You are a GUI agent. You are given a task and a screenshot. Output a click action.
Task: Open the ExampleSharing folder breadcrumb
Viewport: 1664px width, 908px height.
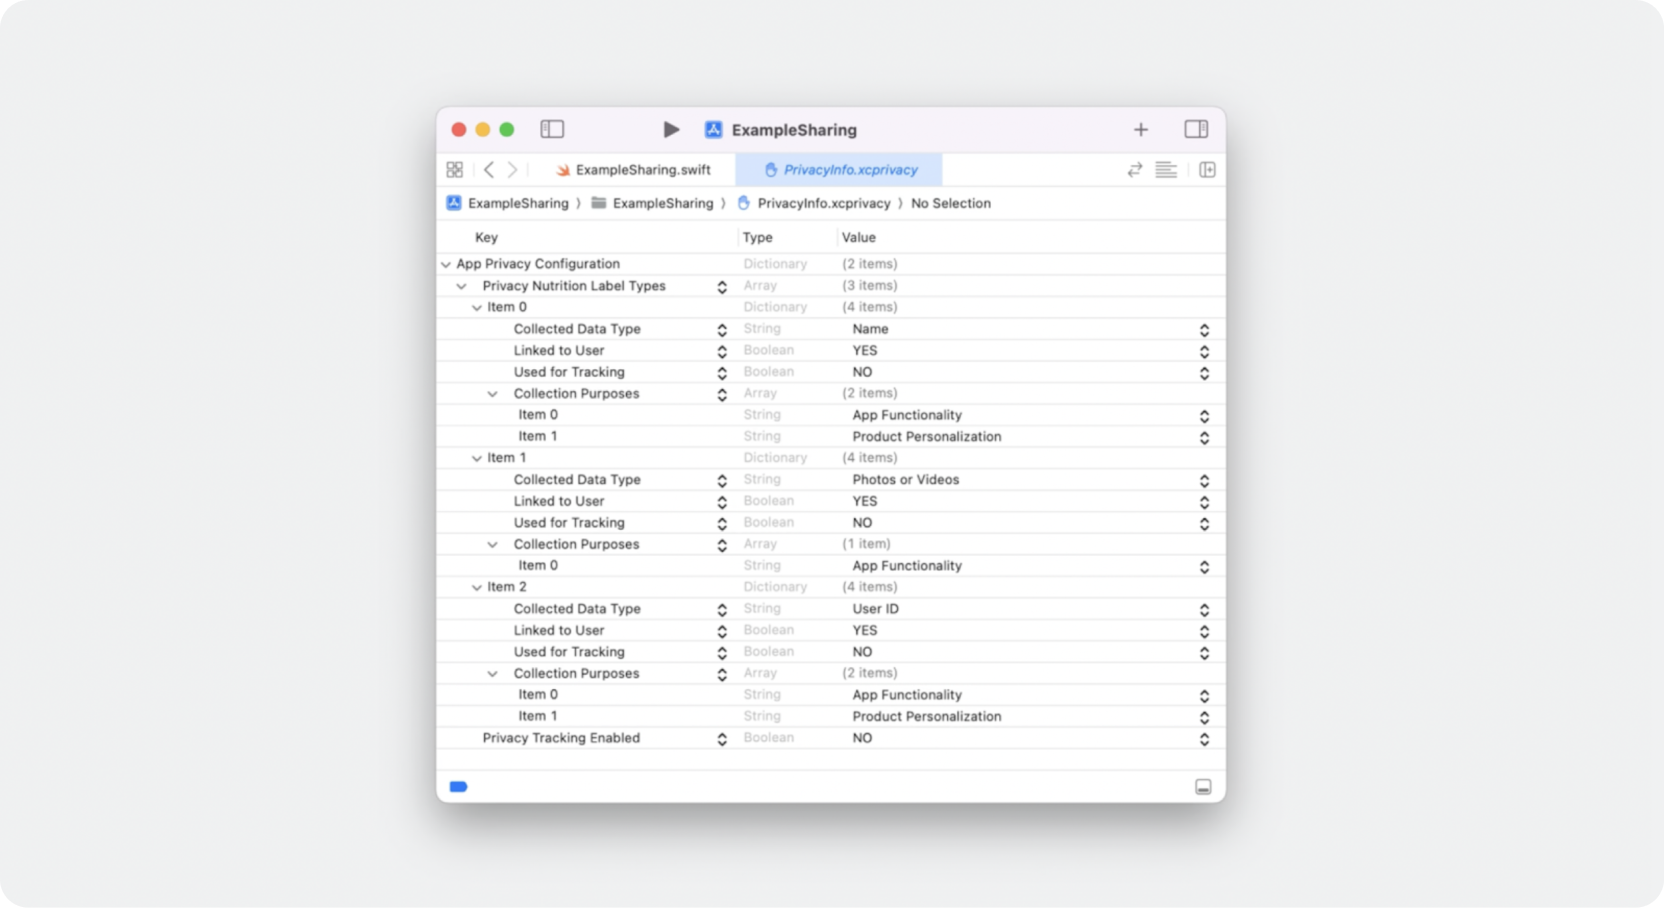coord(652,203)
